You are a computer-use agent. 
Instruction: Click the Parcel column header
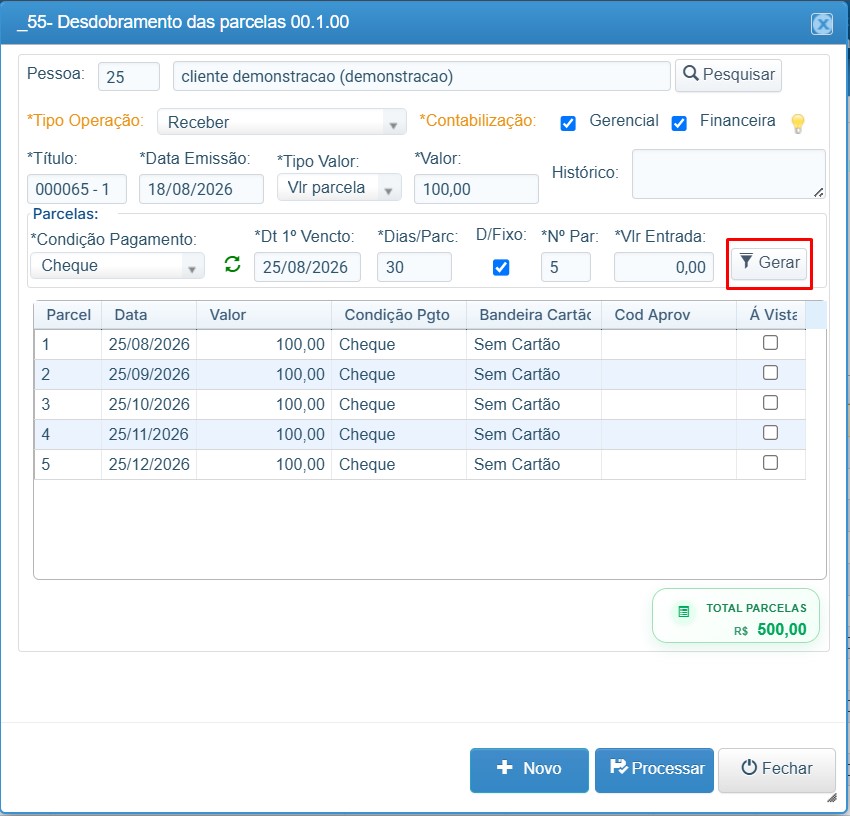pyautogui.click(x=68, y=315)
